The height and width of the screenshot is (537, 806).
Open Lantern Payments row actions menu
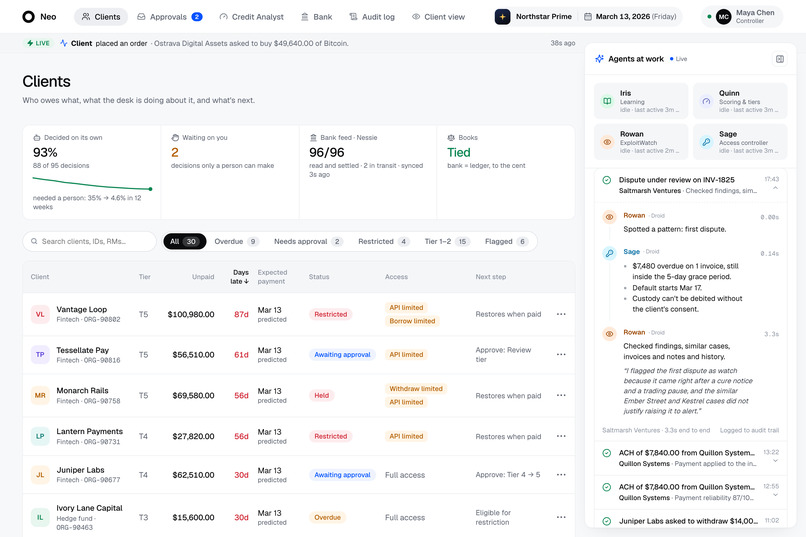pos(561,436)
